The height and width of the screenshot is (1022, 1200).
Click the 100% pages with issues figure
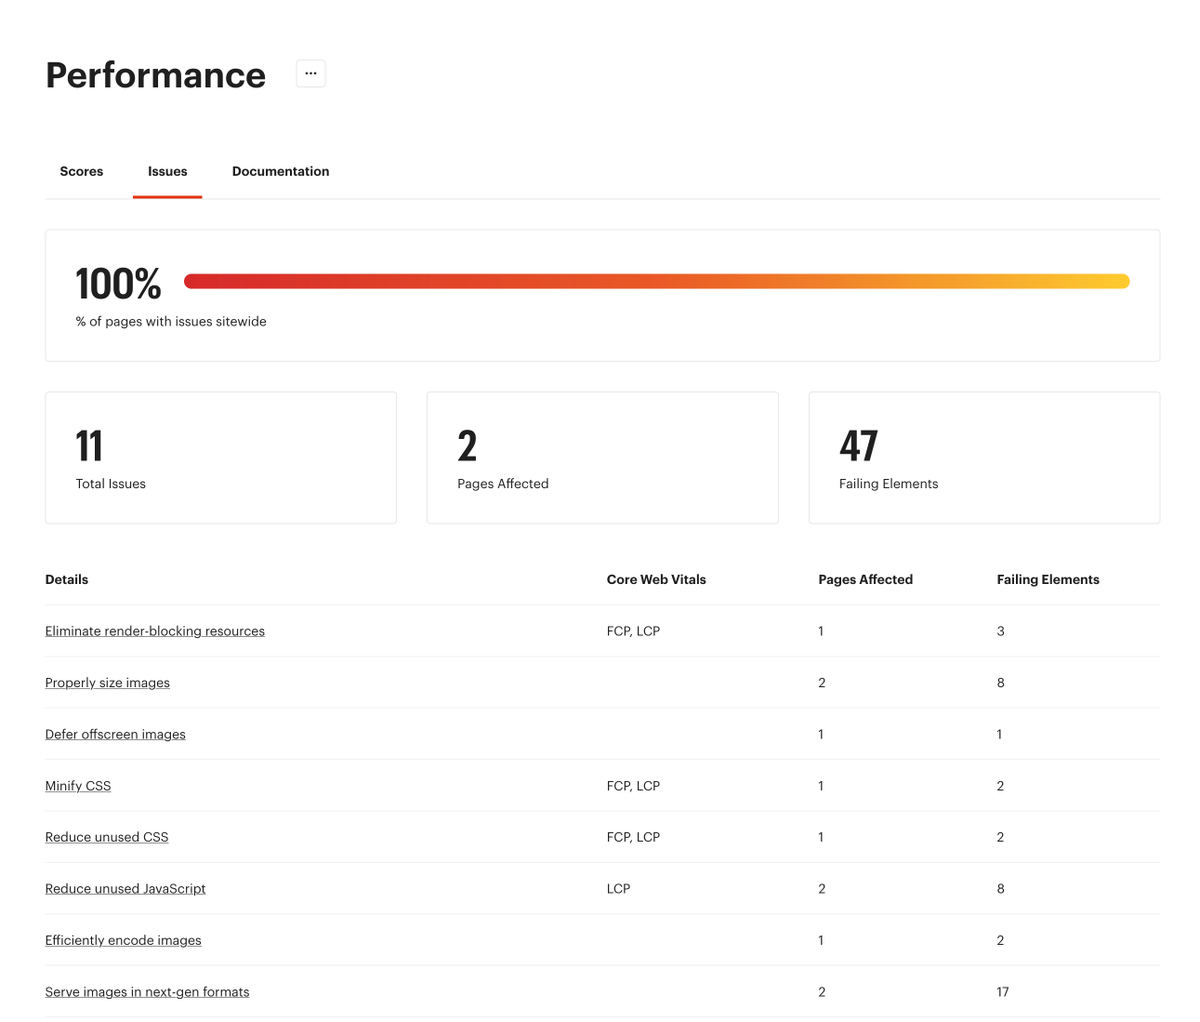118,284
